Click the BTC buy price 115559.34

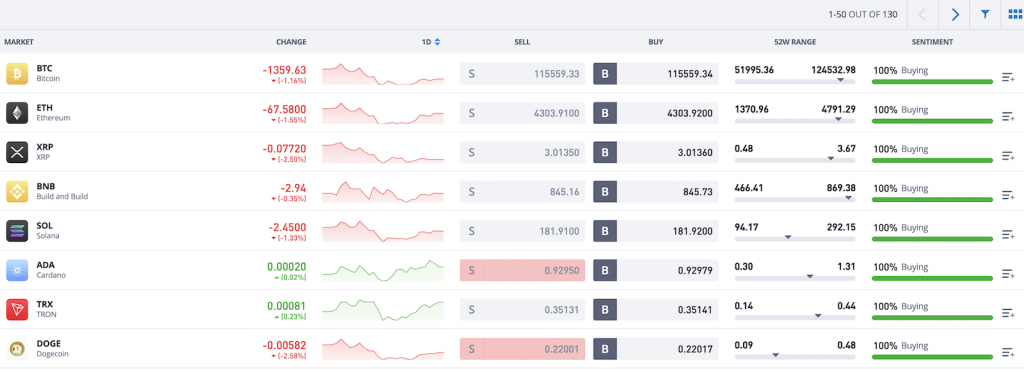[656, 74]
